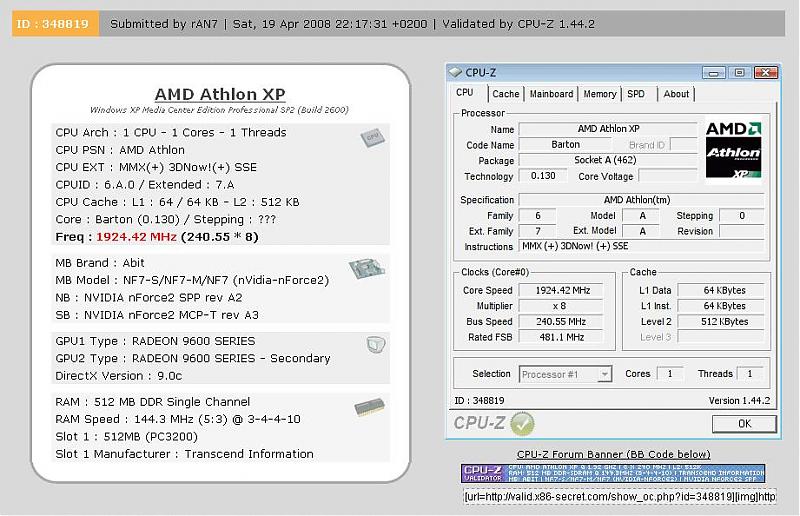Click the 'Slot 1 : 512MB (PC3200)' line
Image resolution: width=800 pixels, height=516 pixels.
127,436
